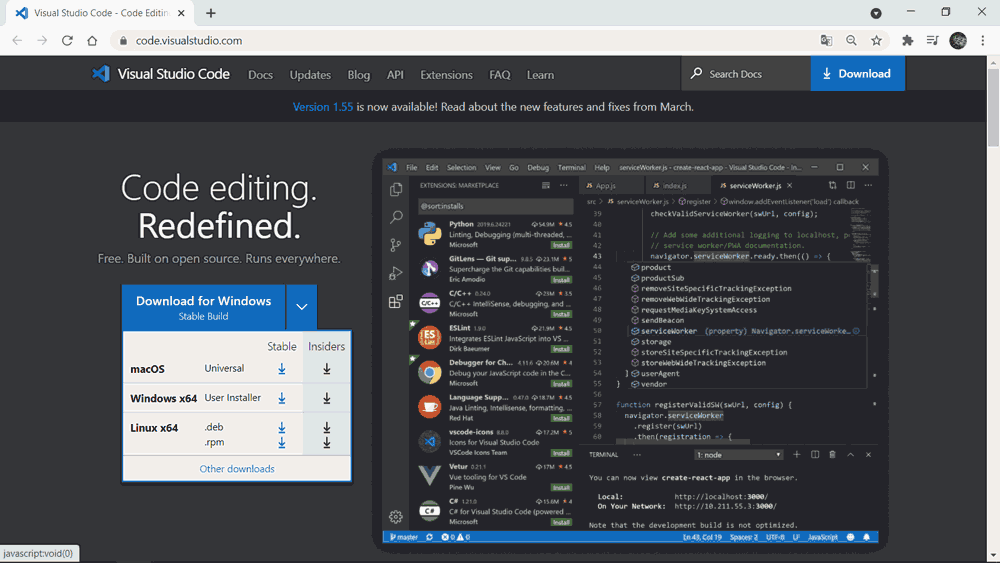Download Windows x64 Insiders build
Viewport: 1000px width, 563px height.
point(327,398)
